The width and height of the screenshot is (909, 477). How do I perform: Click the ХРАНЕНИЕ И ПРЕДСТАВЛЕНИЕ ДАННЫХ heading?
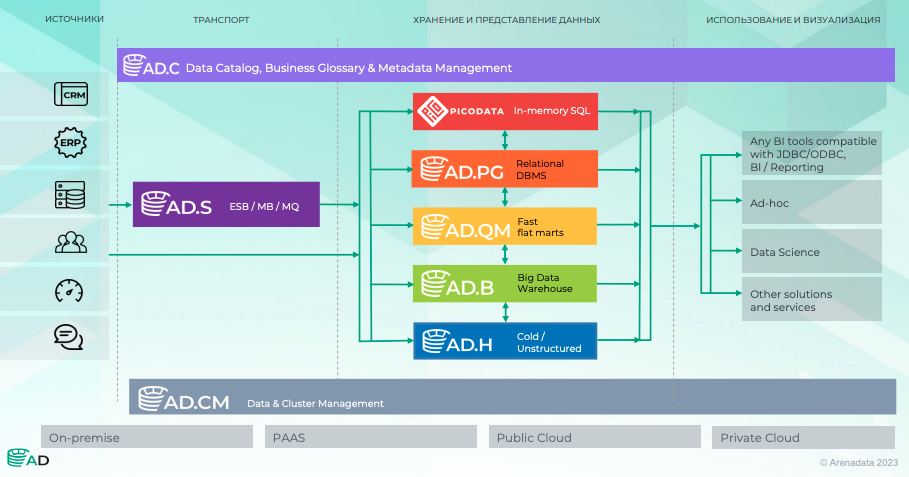(506, 20)
